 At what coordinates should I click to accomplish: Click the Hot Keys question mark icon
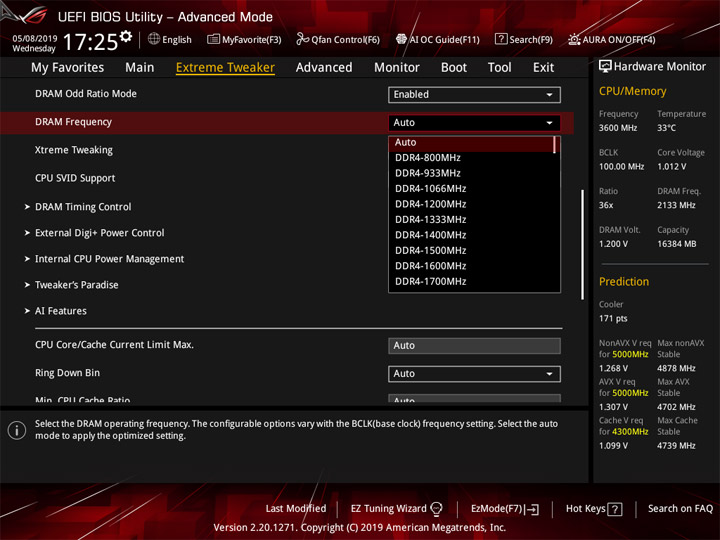(x=615, y=509)
